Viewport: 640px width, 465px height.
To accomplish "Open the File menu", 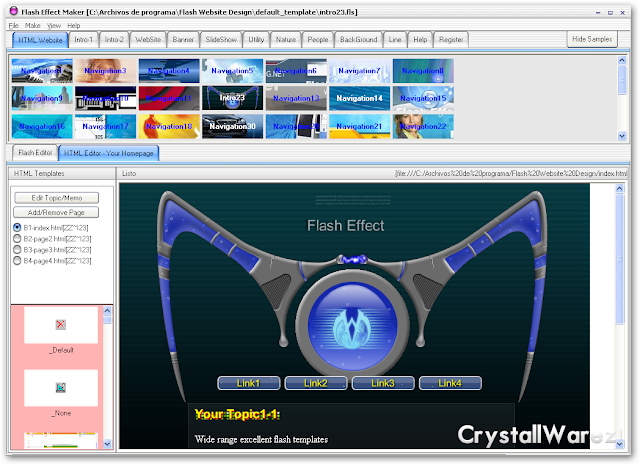I will coord(13,25).
